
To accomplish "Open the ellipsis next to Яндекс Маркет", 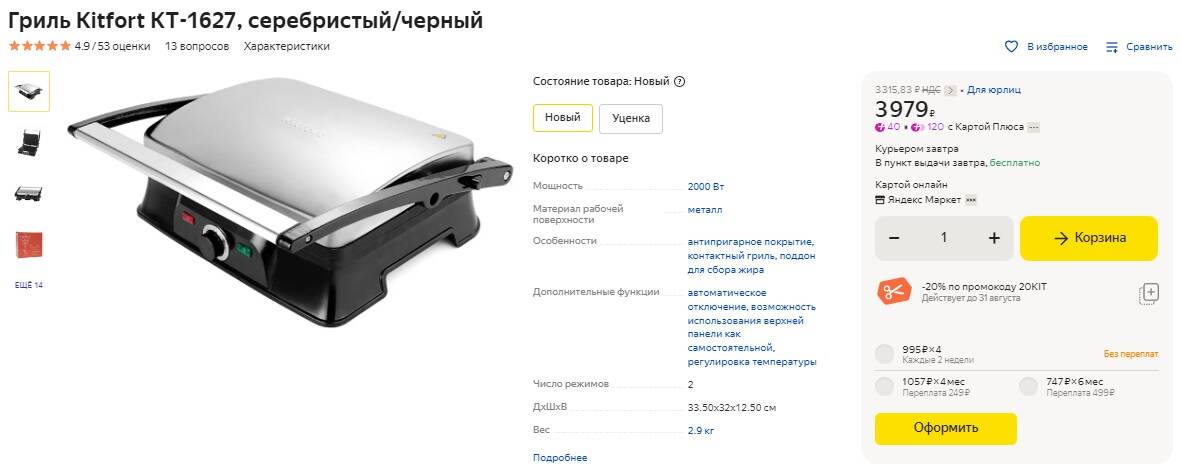I will [x=971, y=199].
